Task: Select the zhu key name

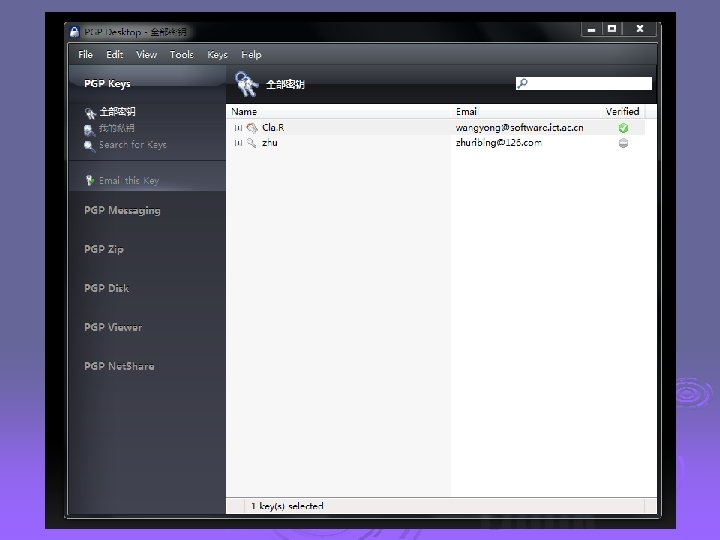Action: (x=270, y=143)
